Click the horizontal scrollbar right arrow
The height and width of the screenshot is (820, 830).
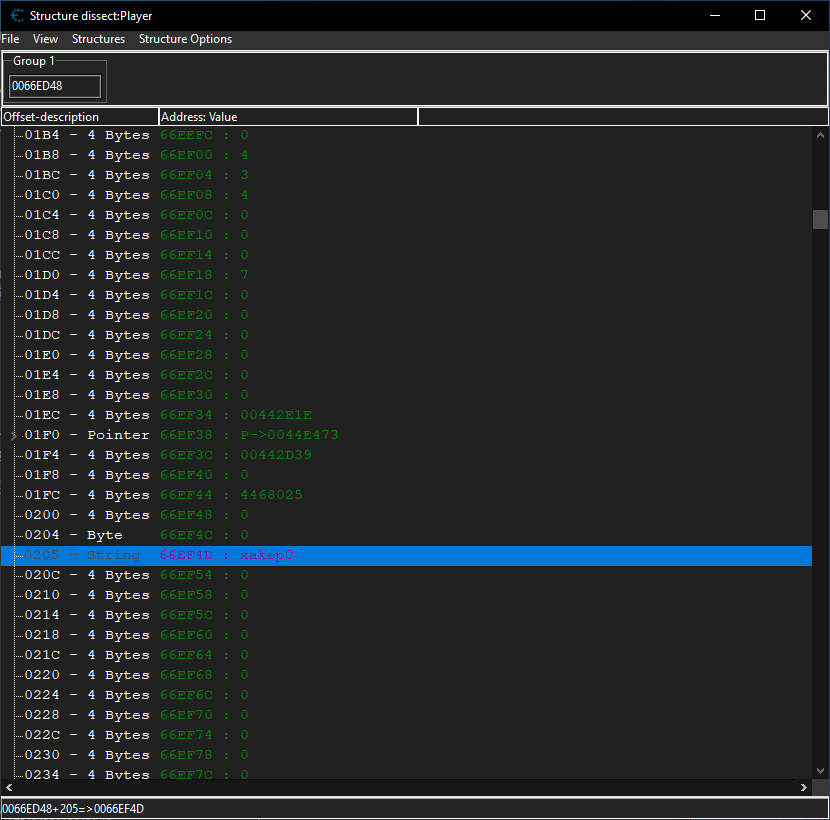[805, 788]
